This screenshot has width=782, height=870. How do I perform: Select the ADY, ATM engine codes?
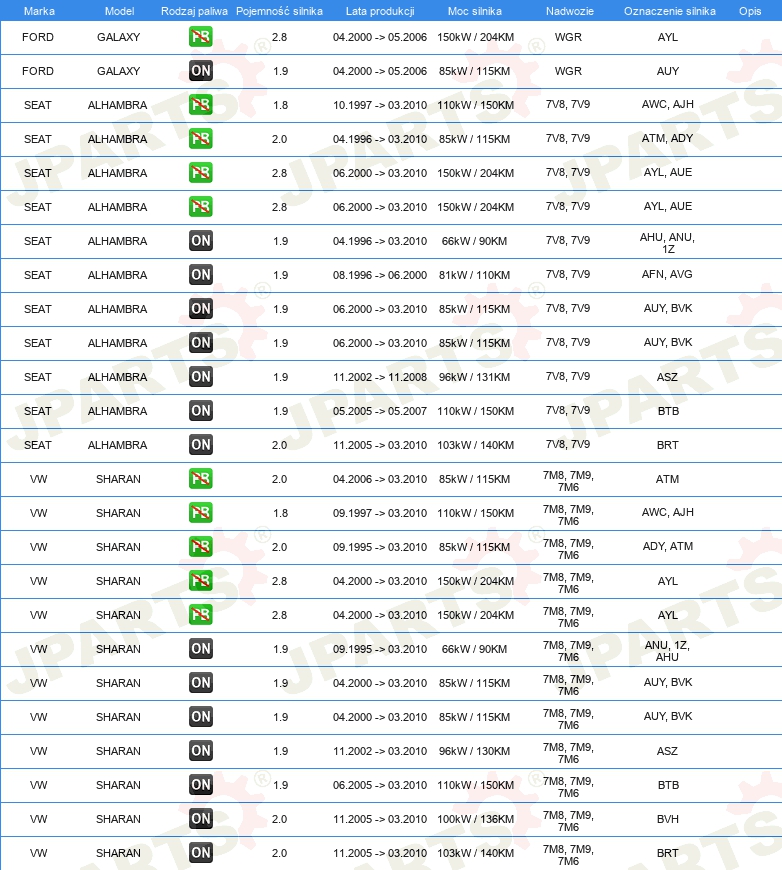coord(668,546)
